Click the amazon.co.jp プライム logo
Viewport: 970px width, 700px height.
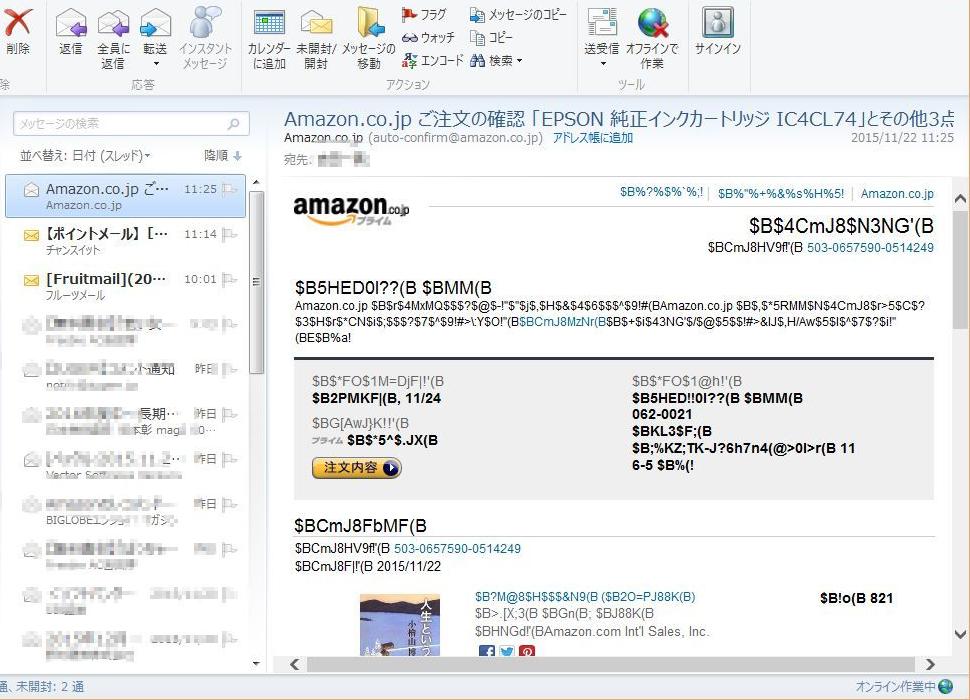[x=351, y=210]
